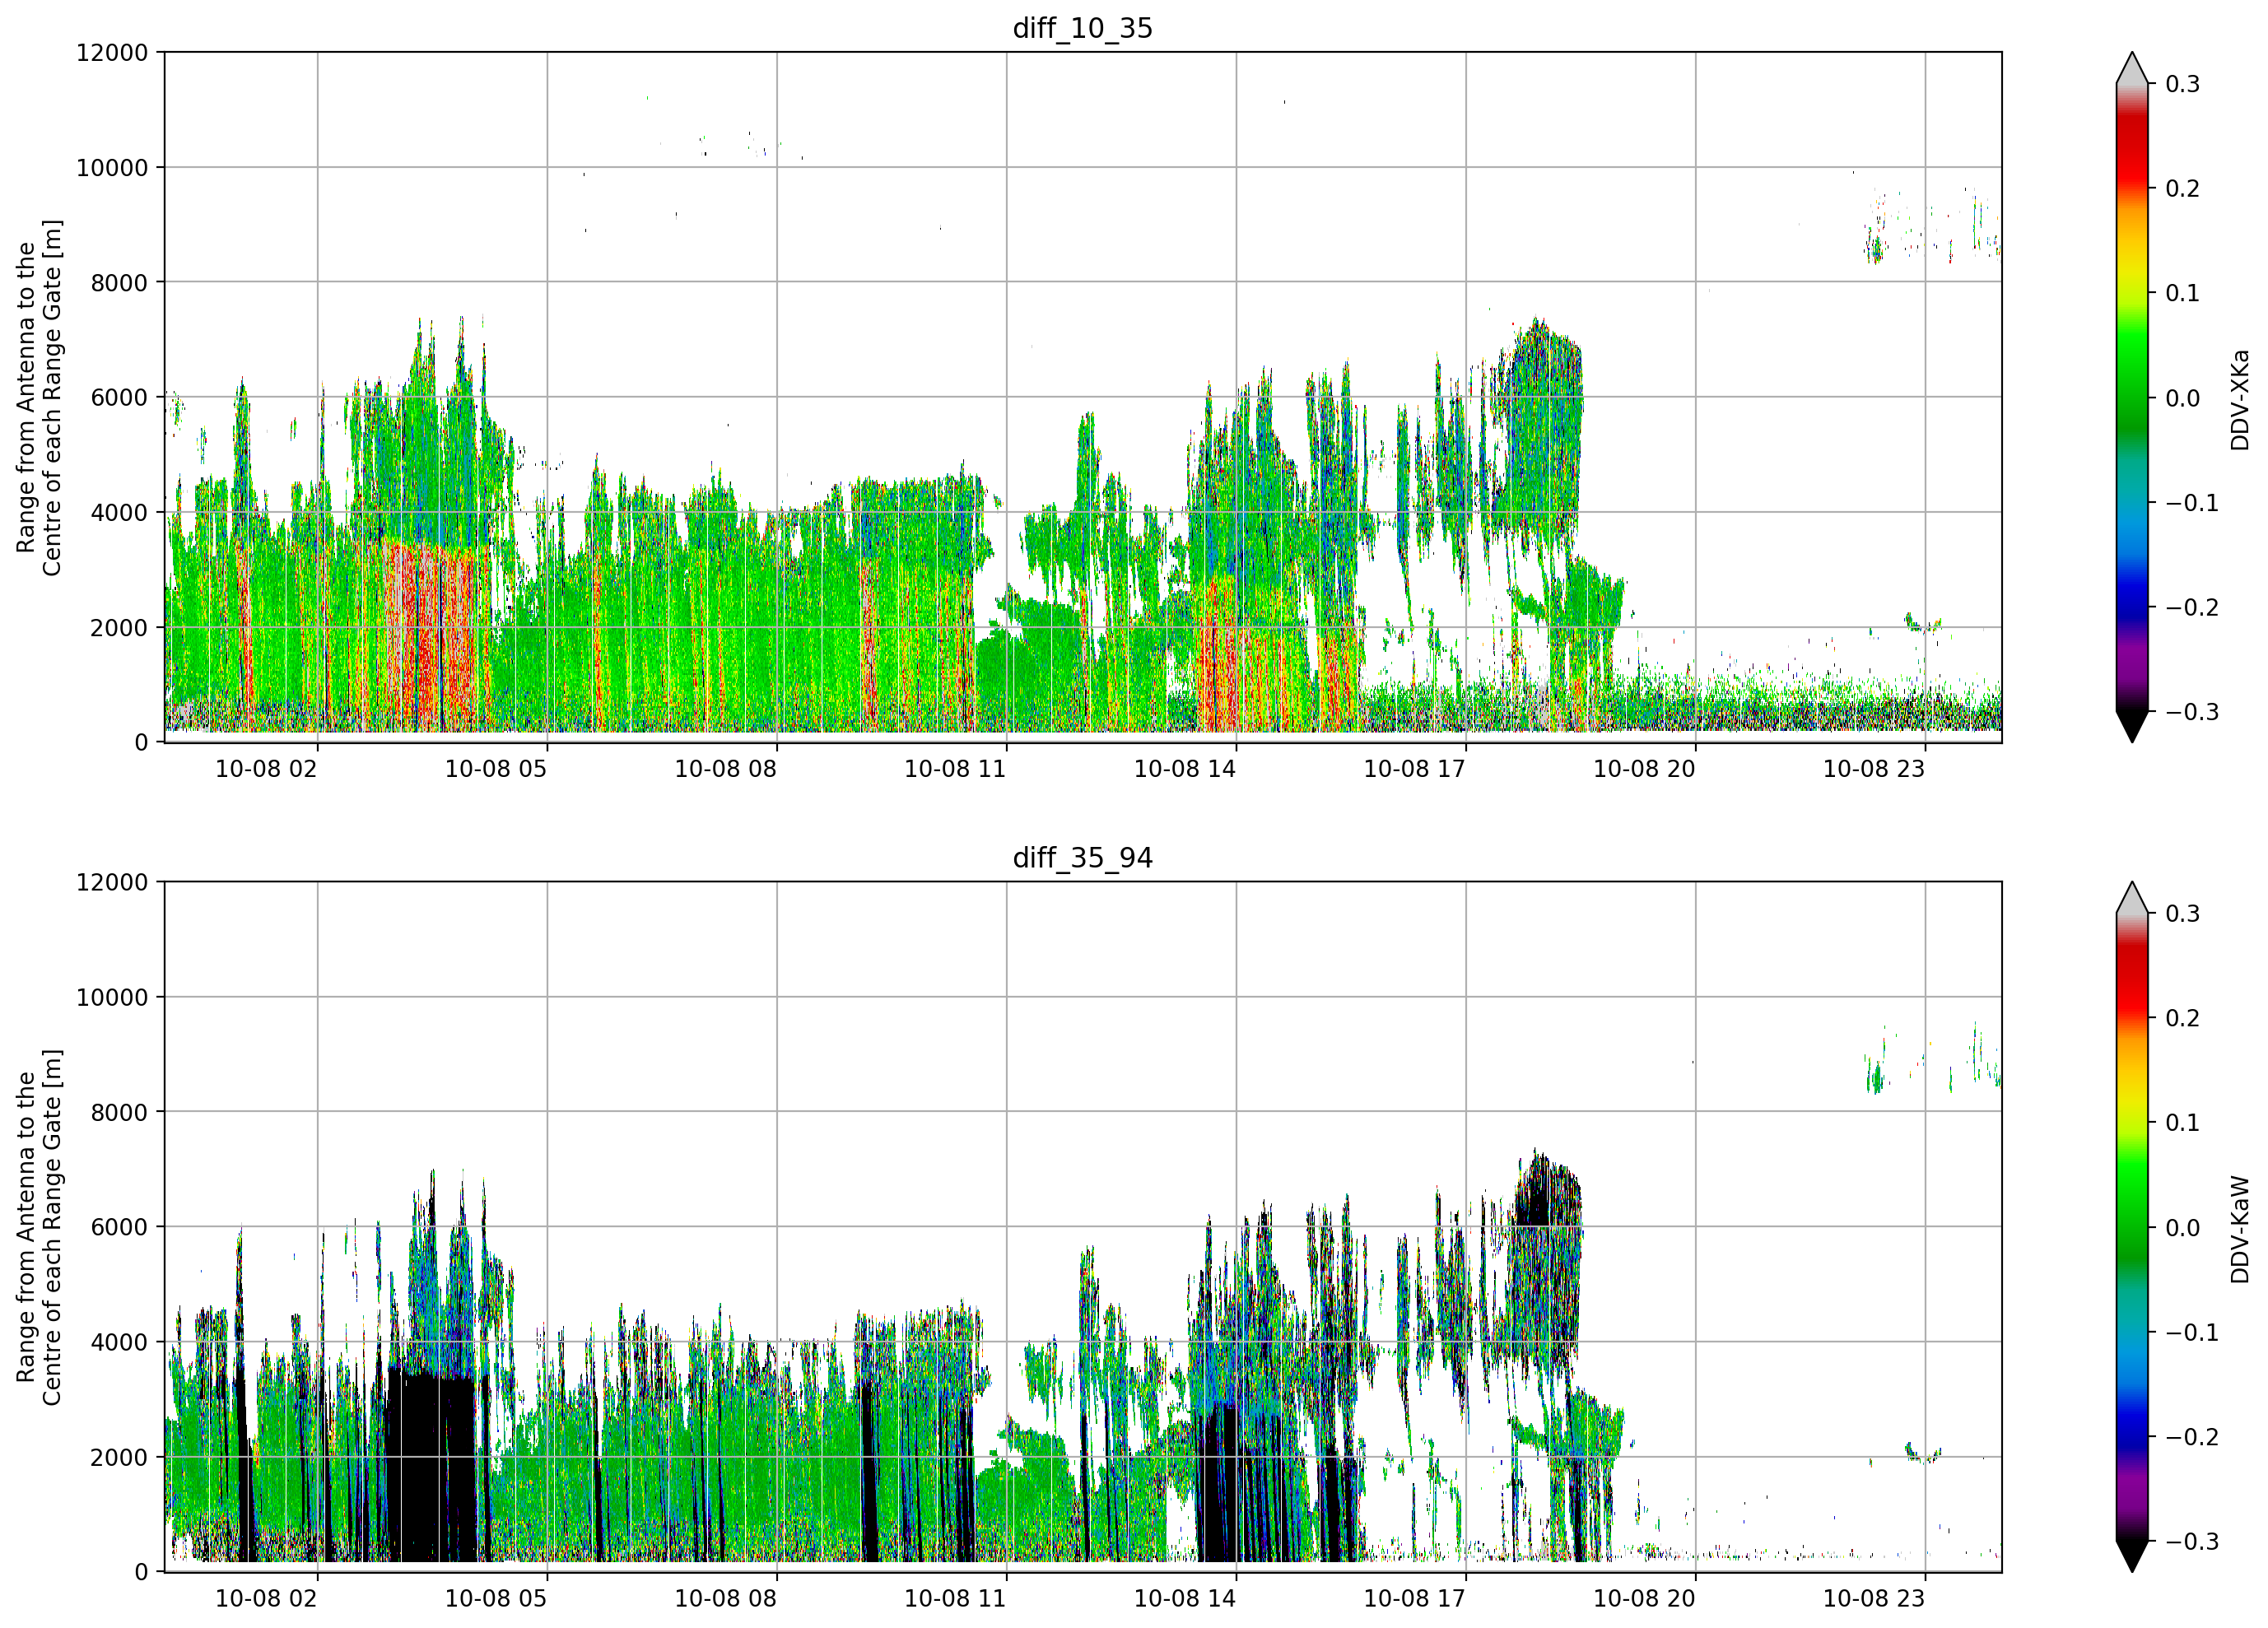2268x1628 pixels.
Task: Click the 12000 tick in diff_35_94 plot
Action: [112, 883]
